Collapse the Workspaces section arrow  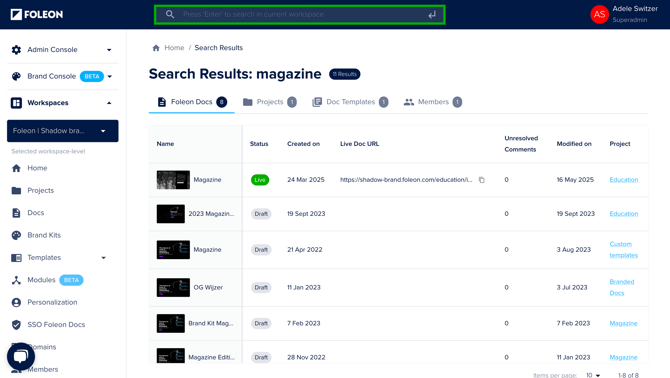[x=109, y=103]
